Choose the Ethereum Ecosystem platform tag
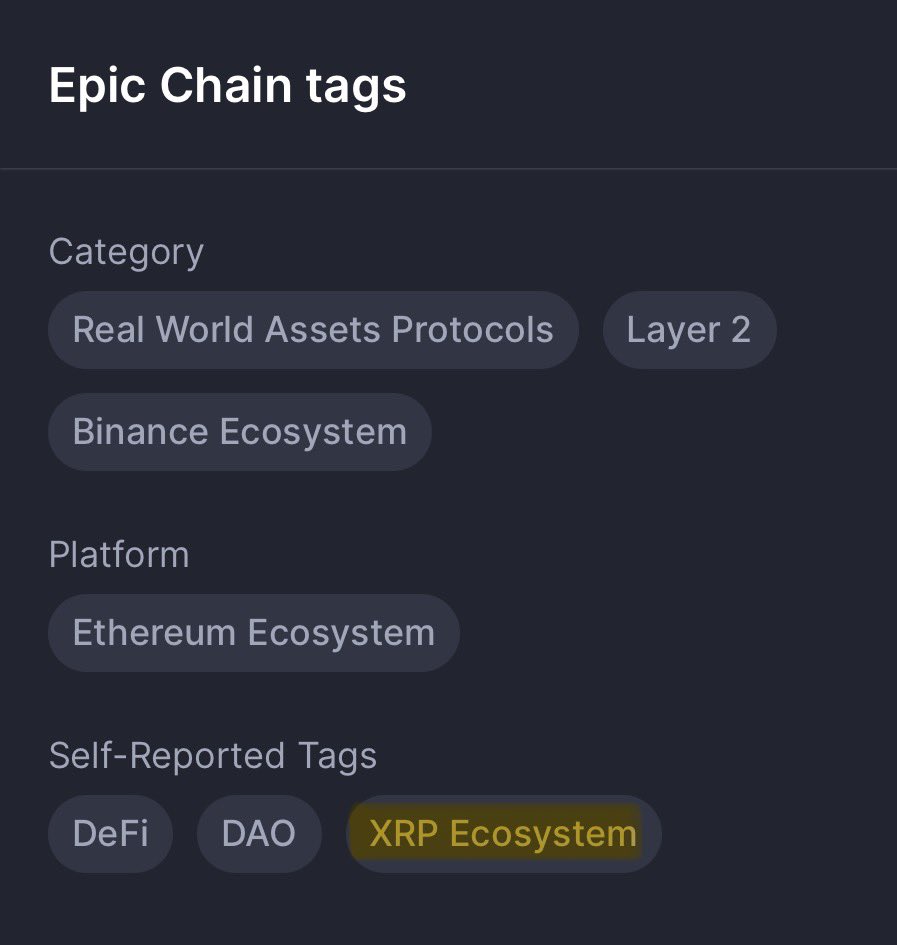Screen dimensions: 897x945 click(254, 633)
